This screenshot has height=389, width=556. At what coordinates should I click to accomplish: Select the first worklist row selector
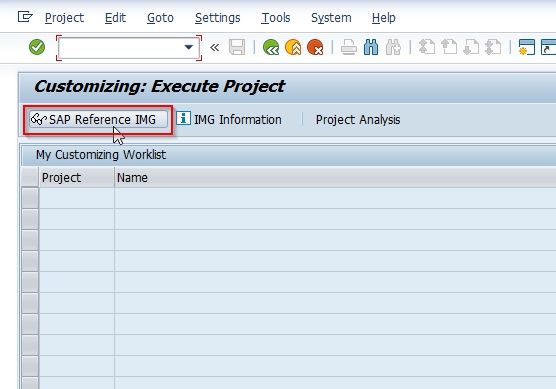click(x=30, y=198)
